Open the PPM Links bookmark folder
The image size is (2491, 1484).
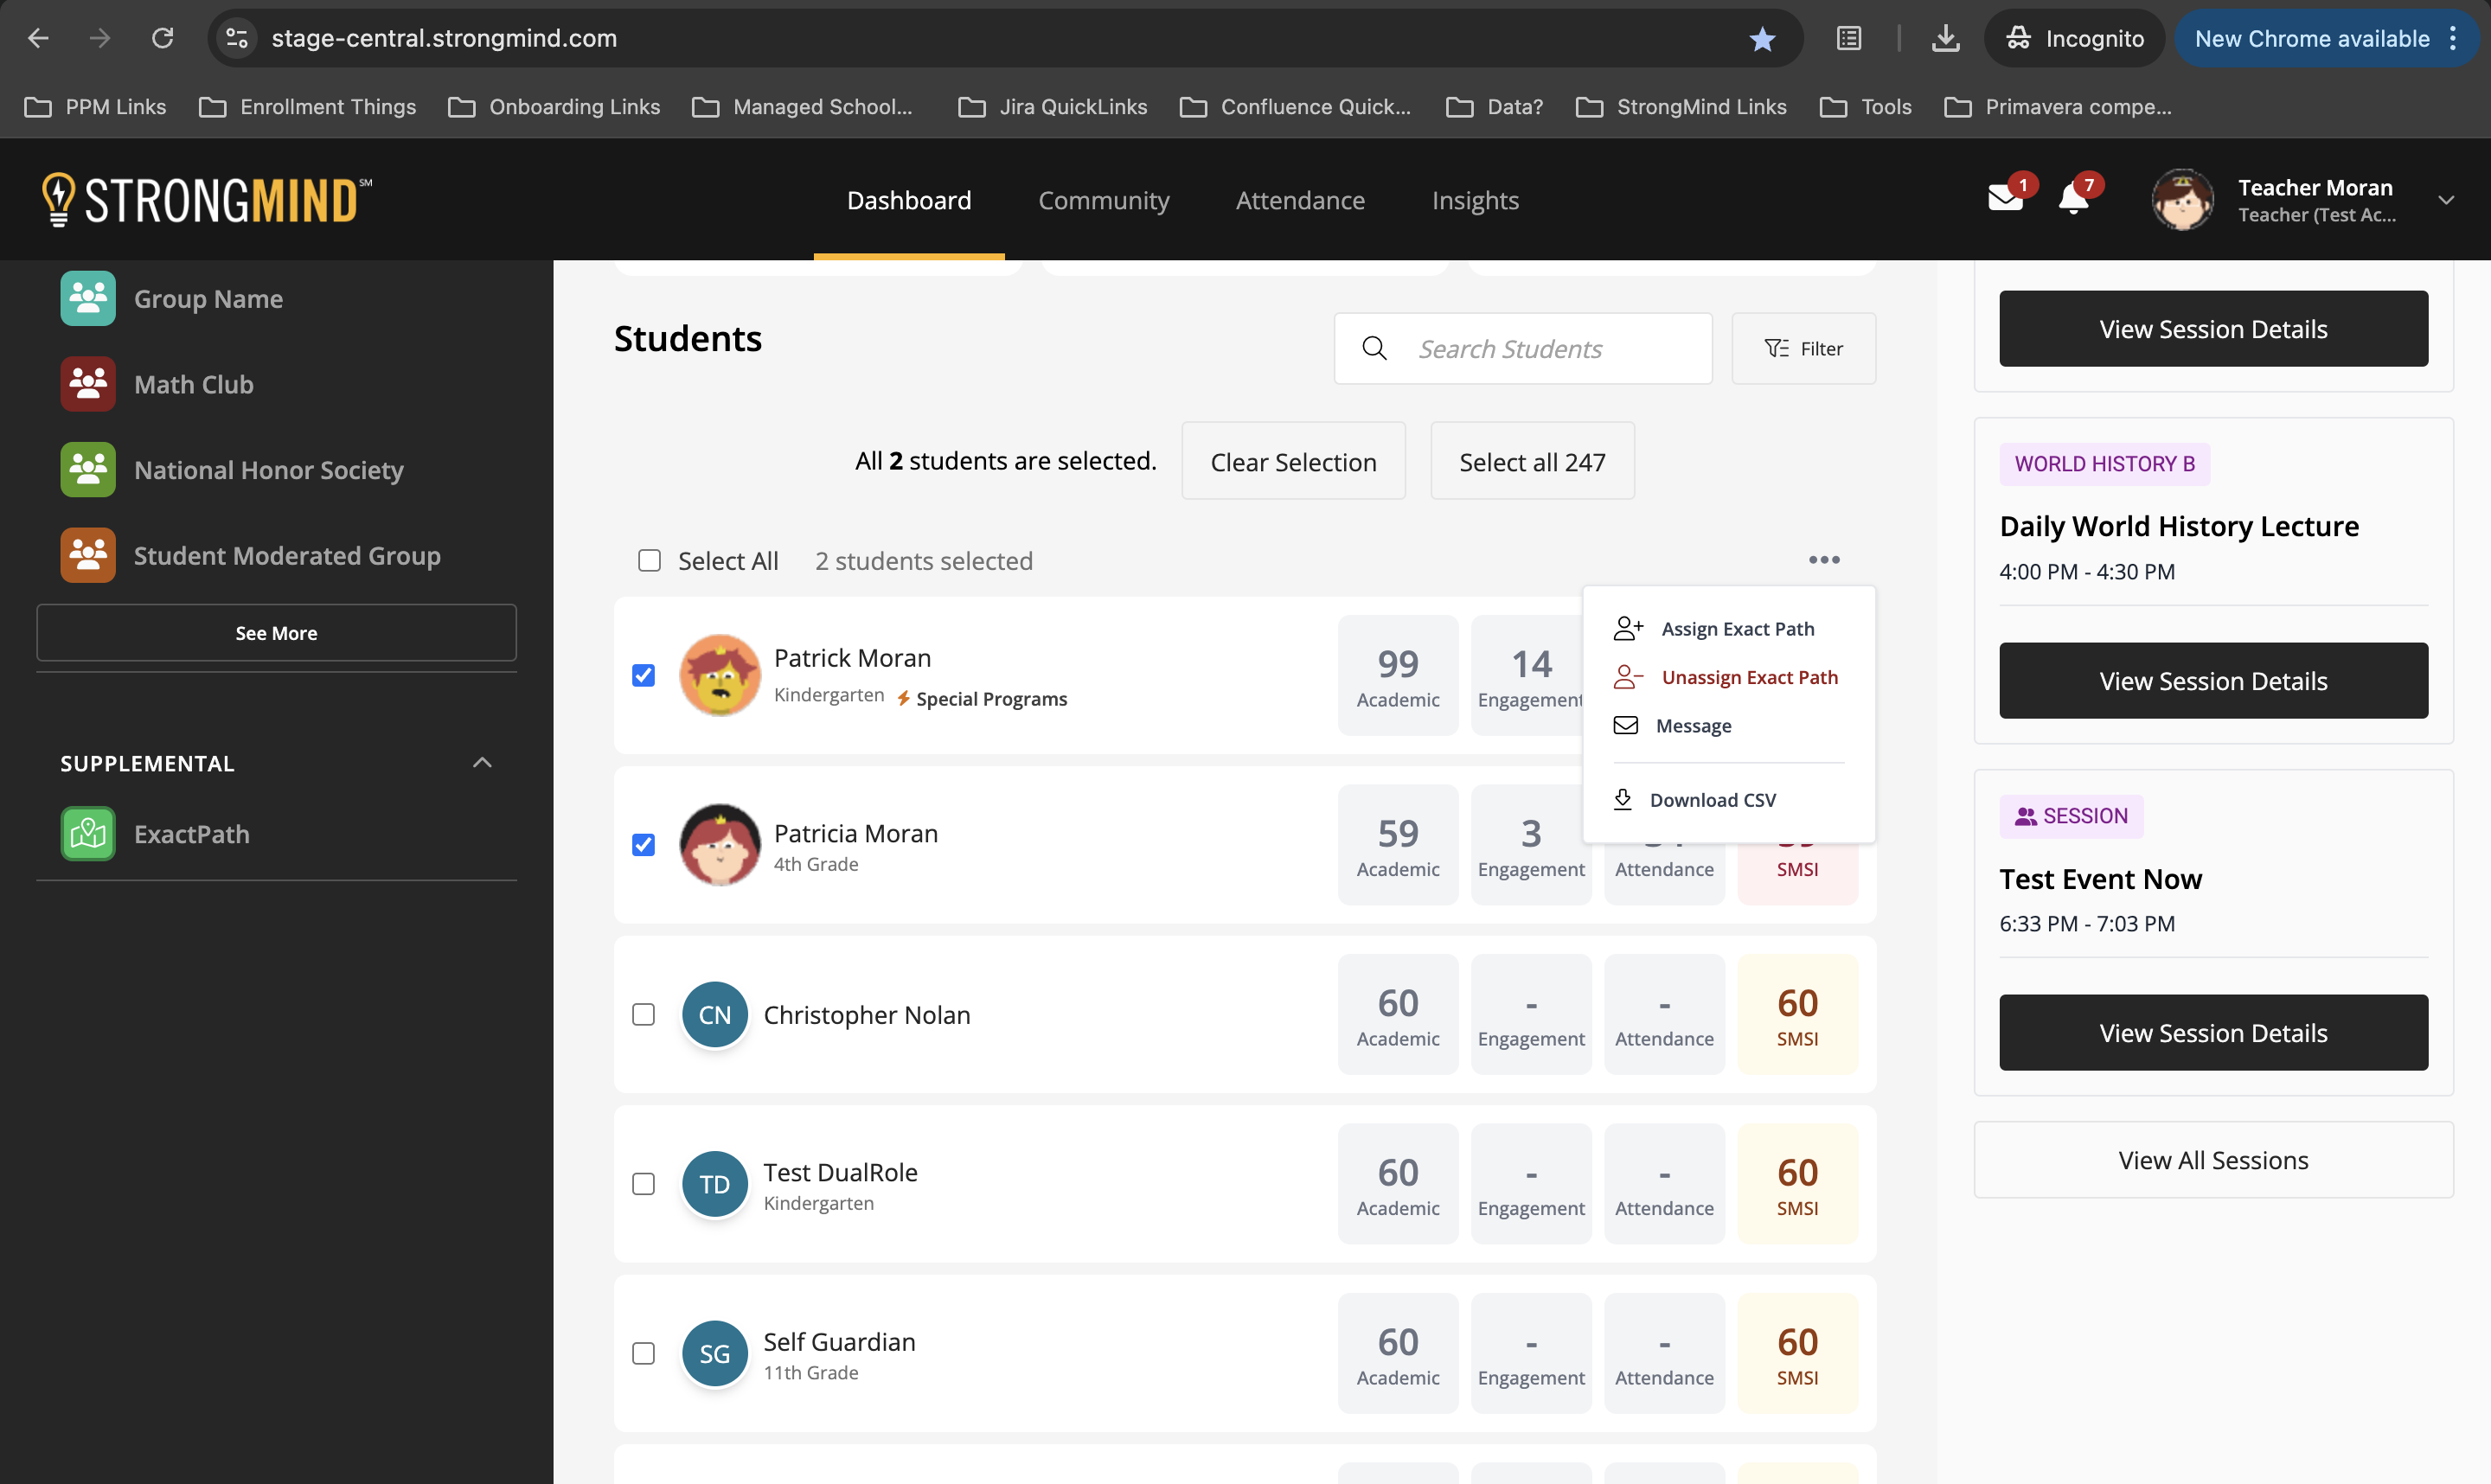click(x=95, y=106)
